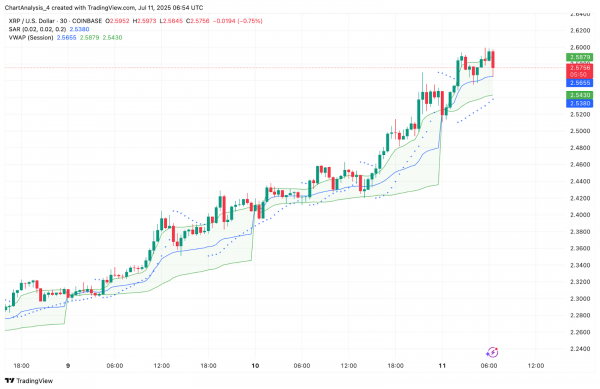600x389 pixels.
Task: Click the date 11 marker on time axis
Action: [442, 366]
